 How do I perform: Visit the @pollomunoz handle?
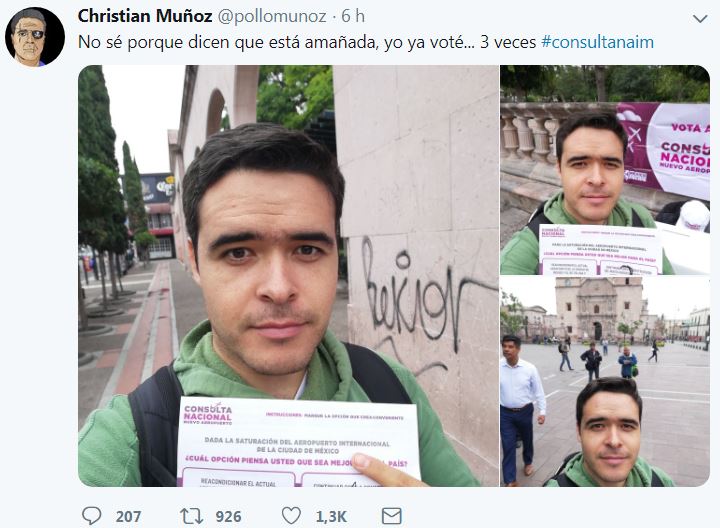pyautogui.click(x=272, y=17)
